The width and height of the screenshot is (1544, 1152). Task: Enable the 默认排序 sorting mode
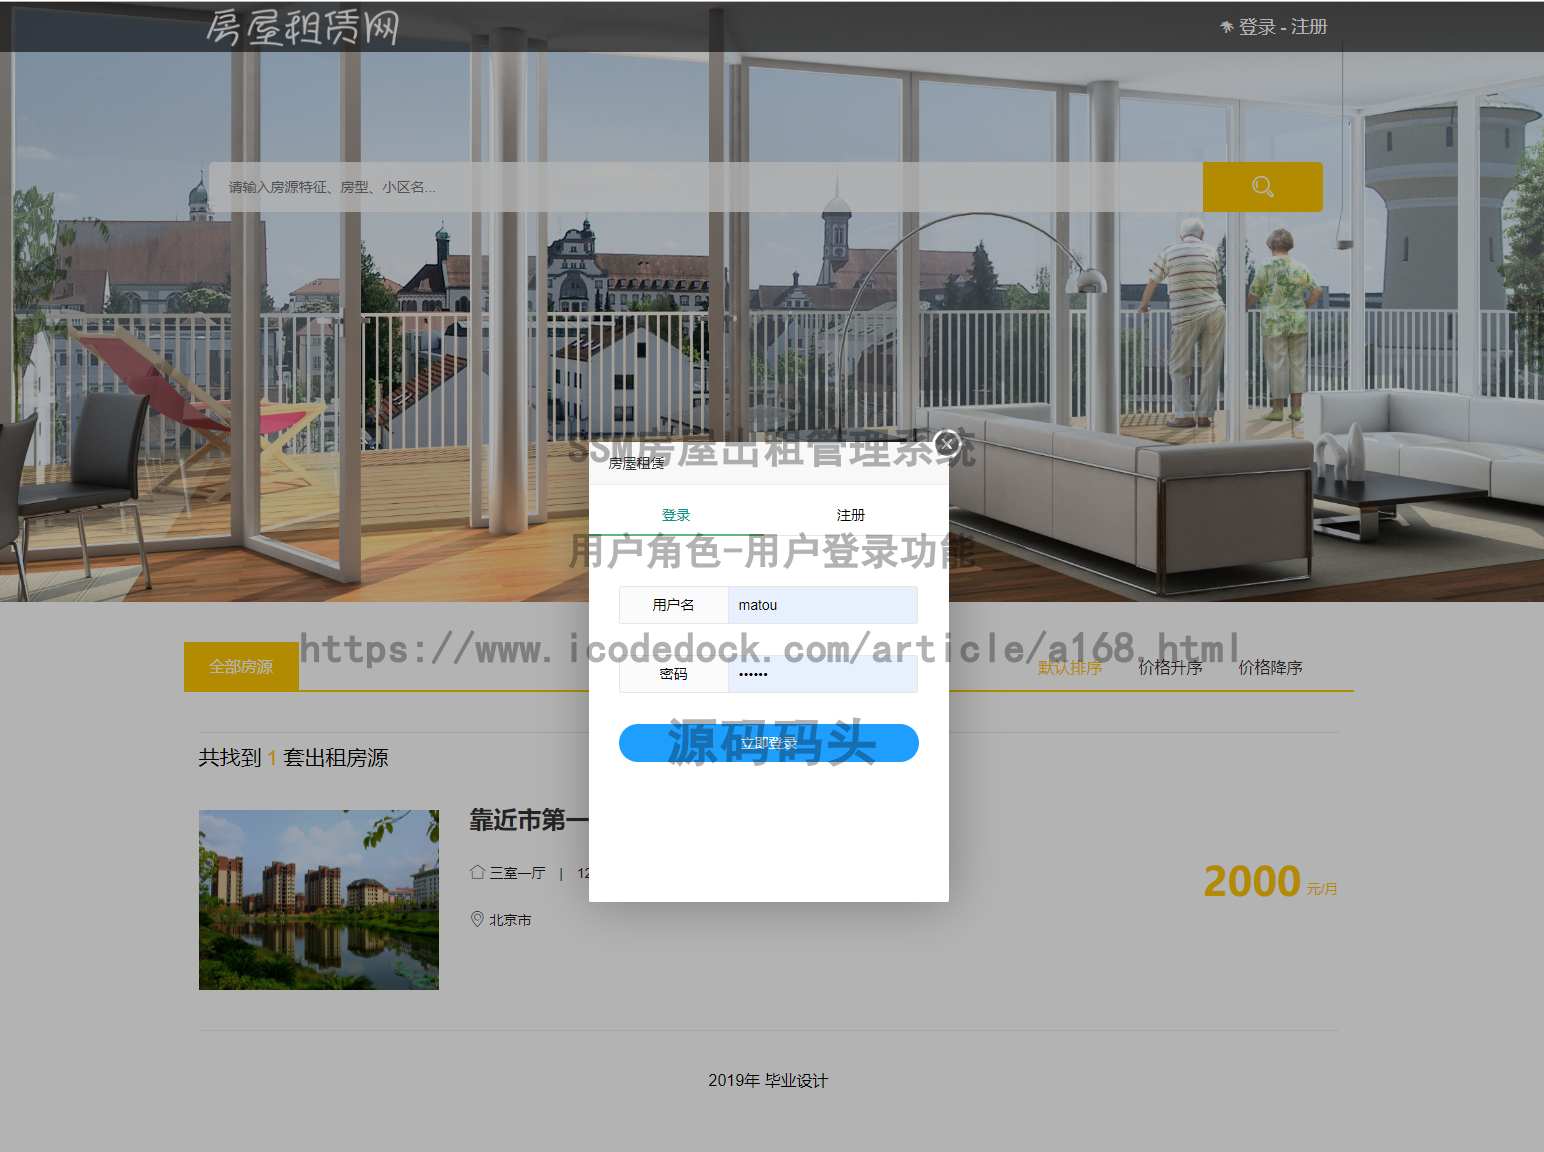tap(1070, 667)
